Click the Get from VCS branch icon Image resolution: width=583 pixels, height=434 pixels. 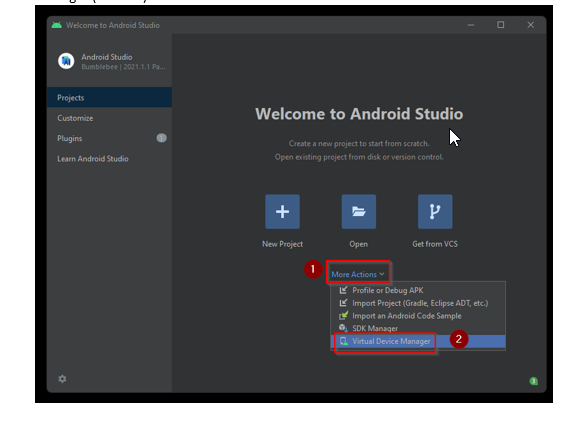(x=435, y=212)
